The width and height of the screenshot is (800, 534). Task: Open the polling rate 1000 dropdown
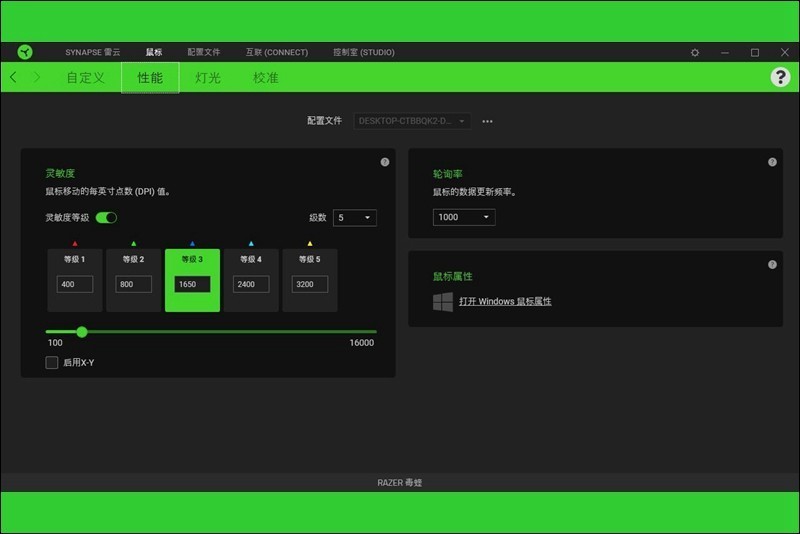click(x=464, y=217)
